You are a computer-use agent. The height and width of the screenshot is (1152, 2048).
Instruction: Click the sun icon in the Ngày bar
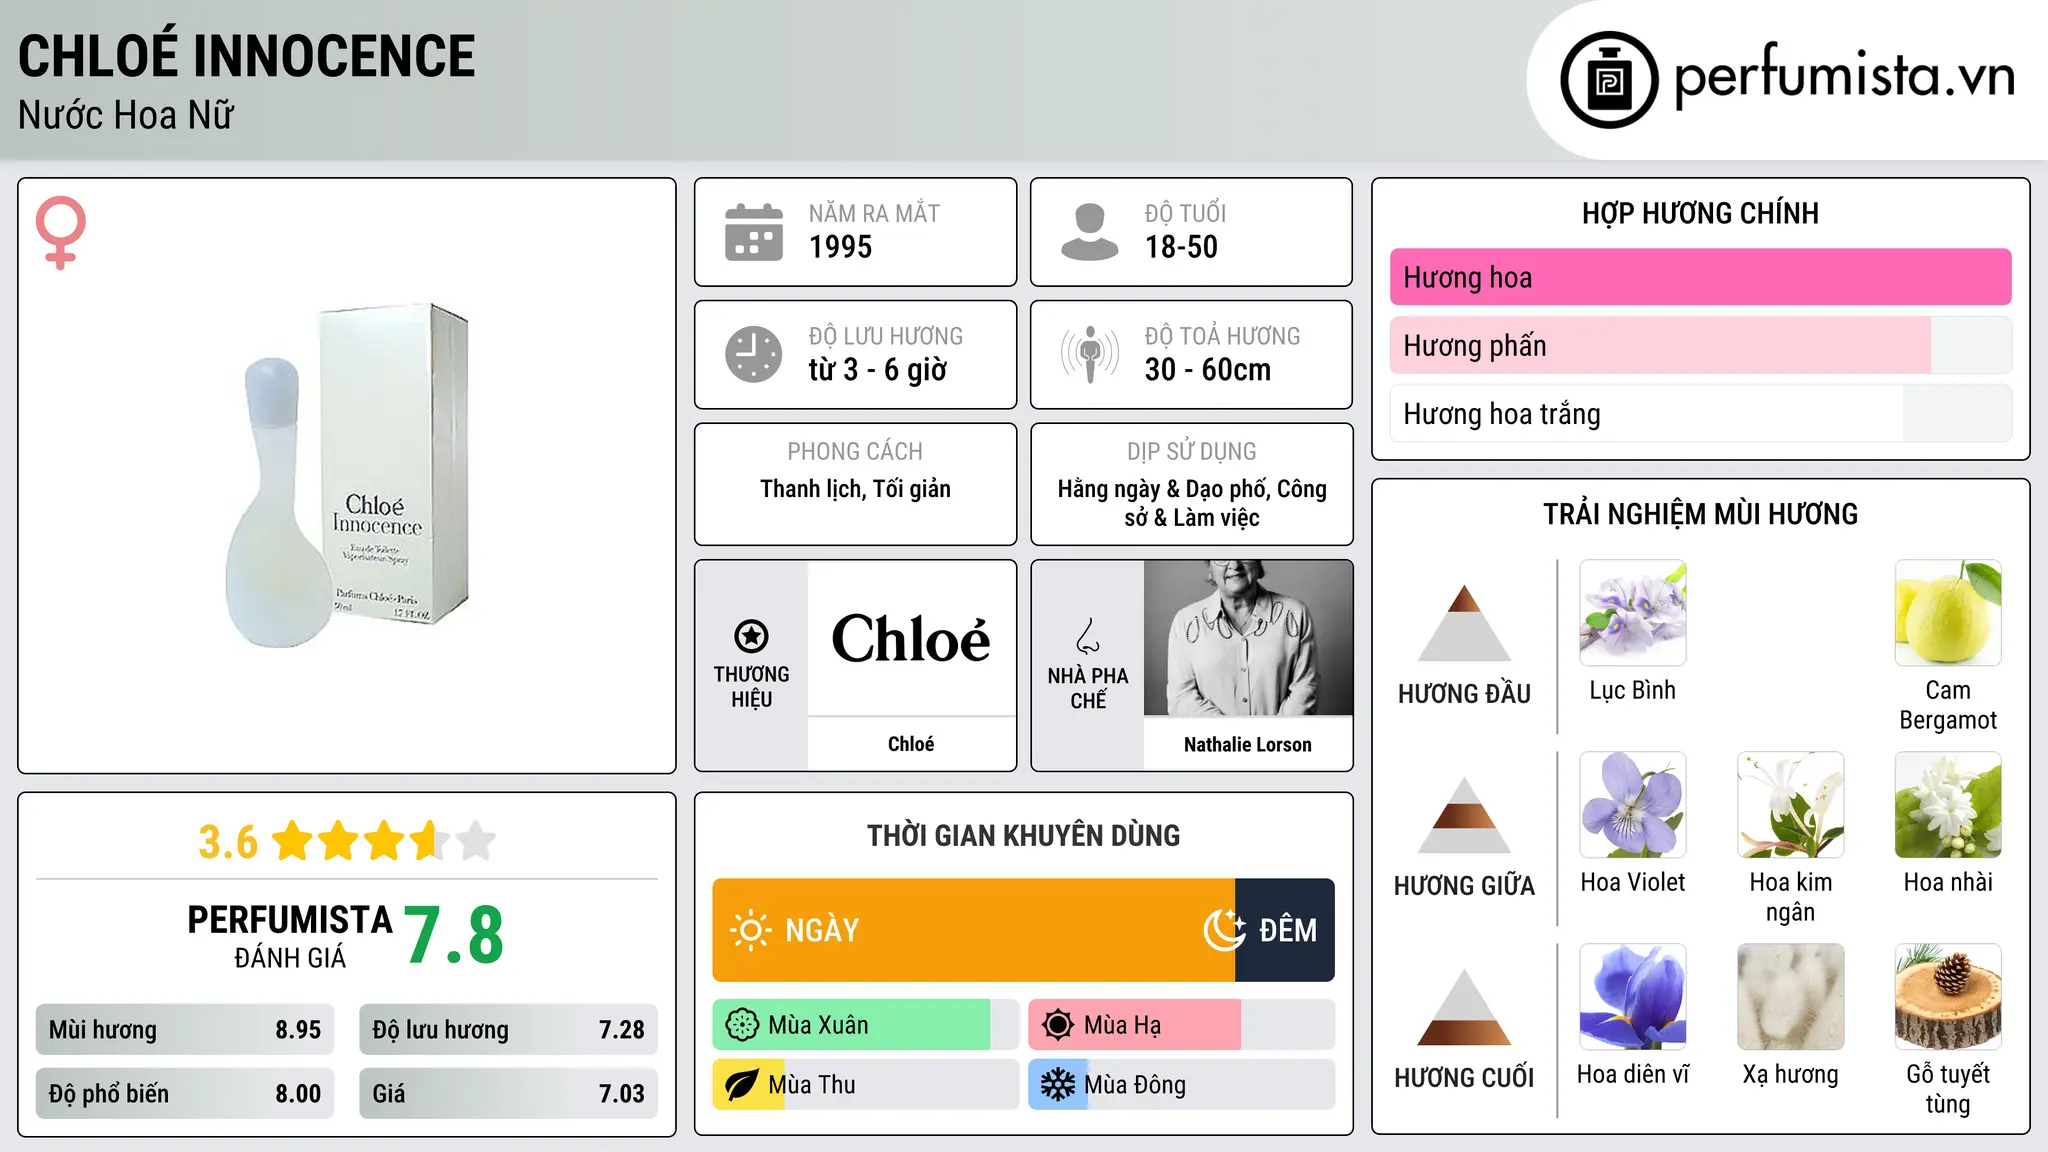[751, 930]
